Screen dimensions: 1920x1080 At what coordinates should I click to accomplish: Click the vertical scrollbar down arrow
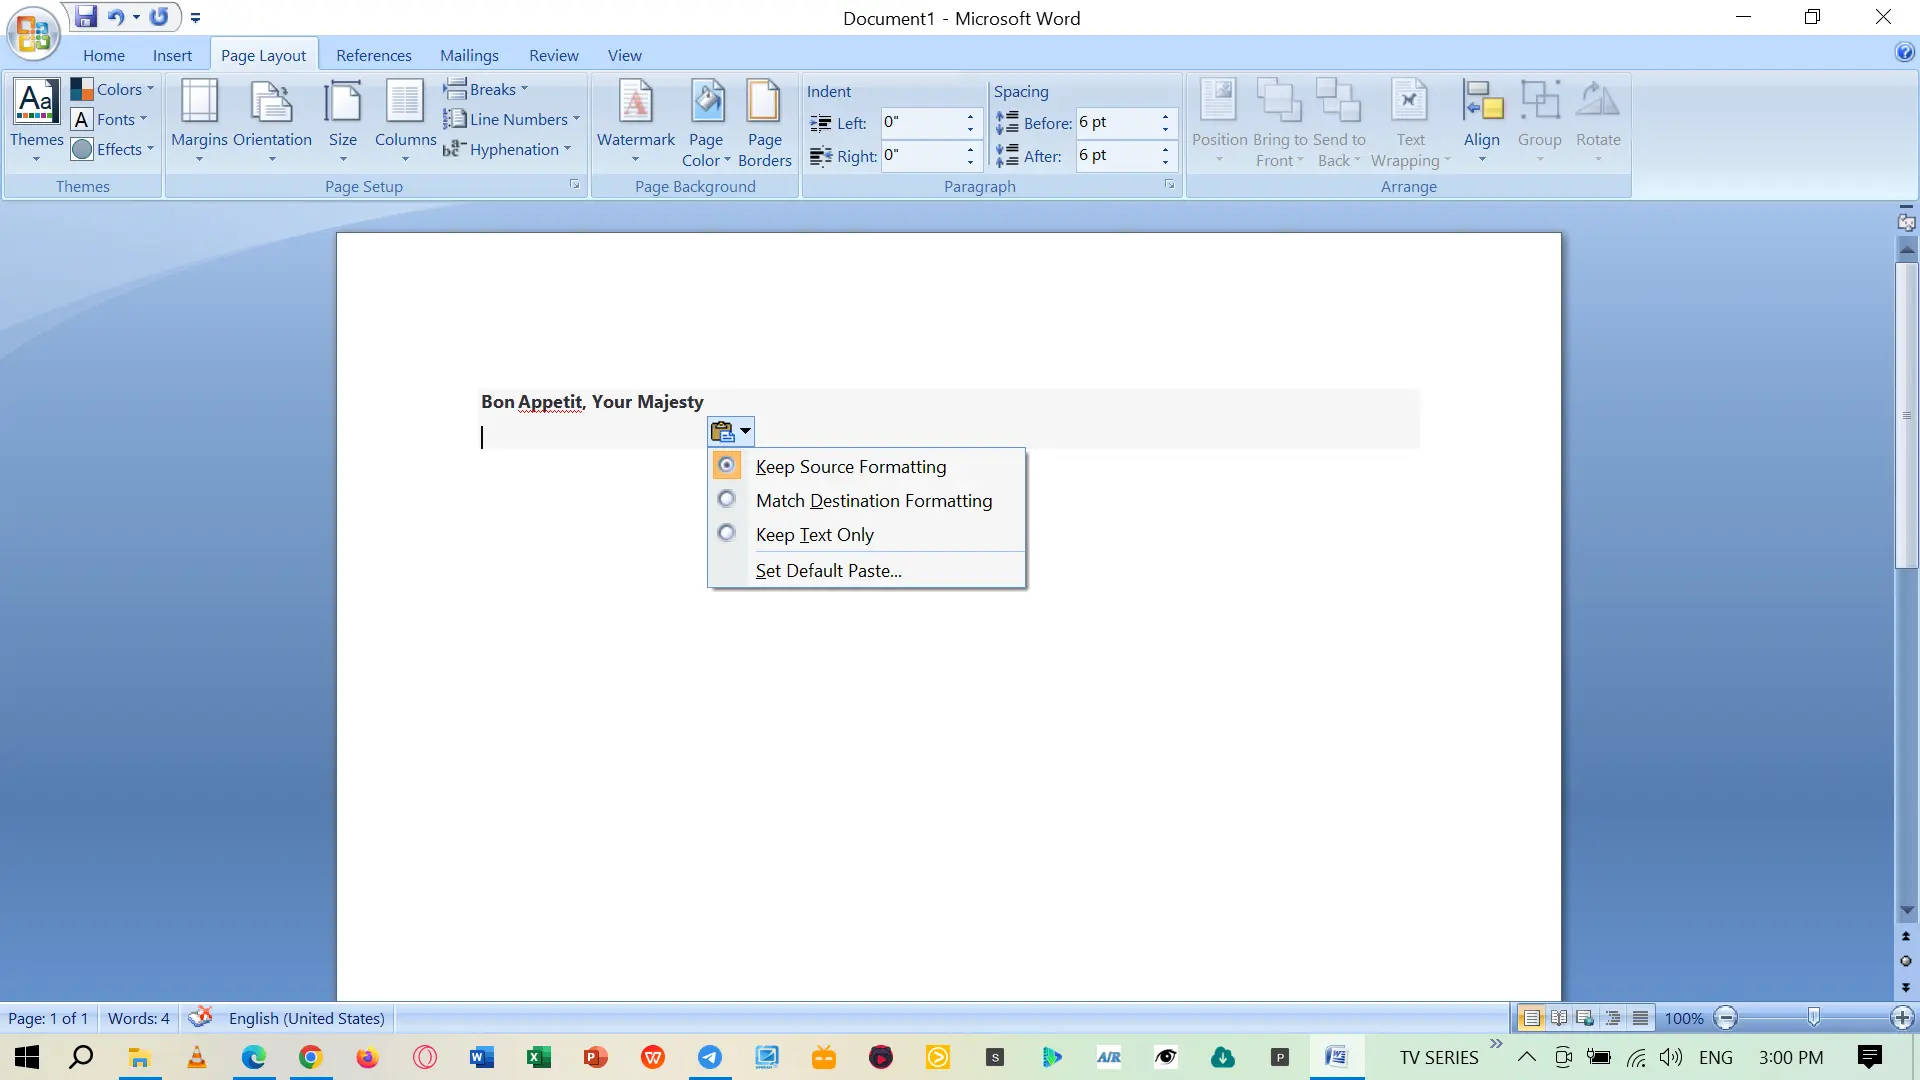pos(1907,910)
